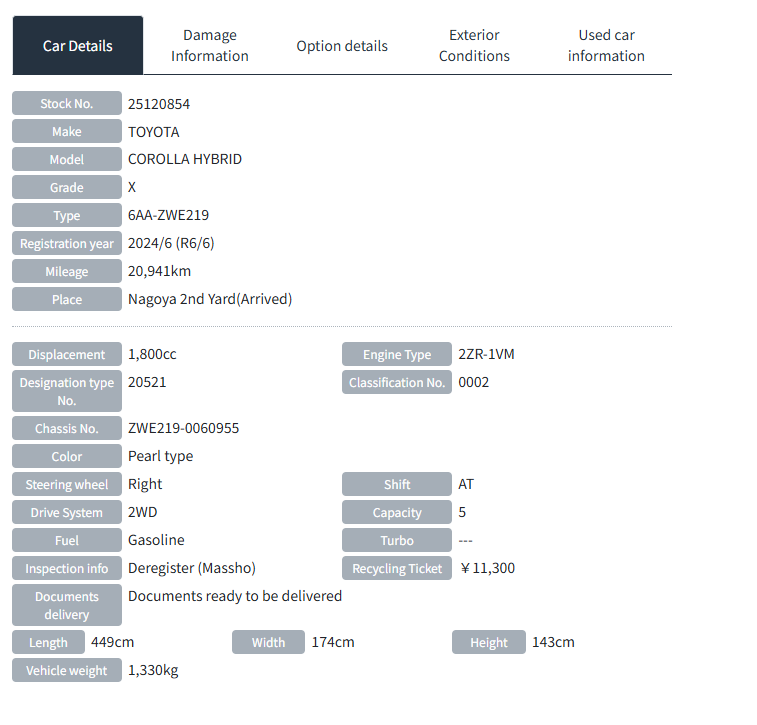Image resolution: width=757 pixels, height=725 pixels.
Task: Click the Inspection info label
Action: [x=66, y=569]
